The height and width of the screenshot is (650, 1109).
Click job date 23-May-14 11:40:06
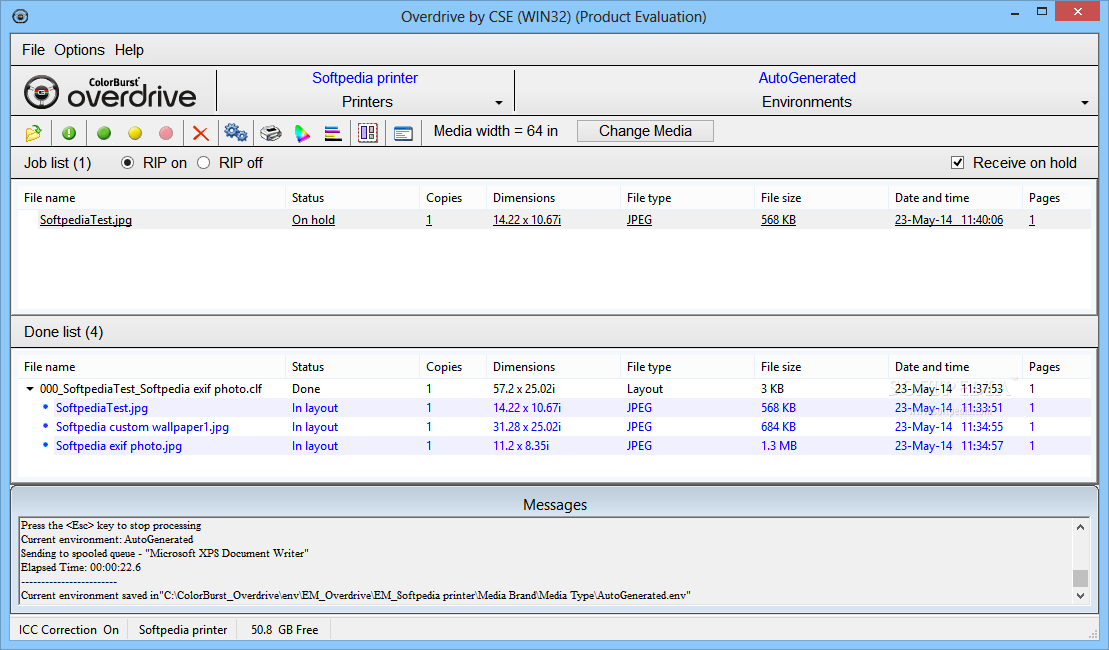(948, 219)
